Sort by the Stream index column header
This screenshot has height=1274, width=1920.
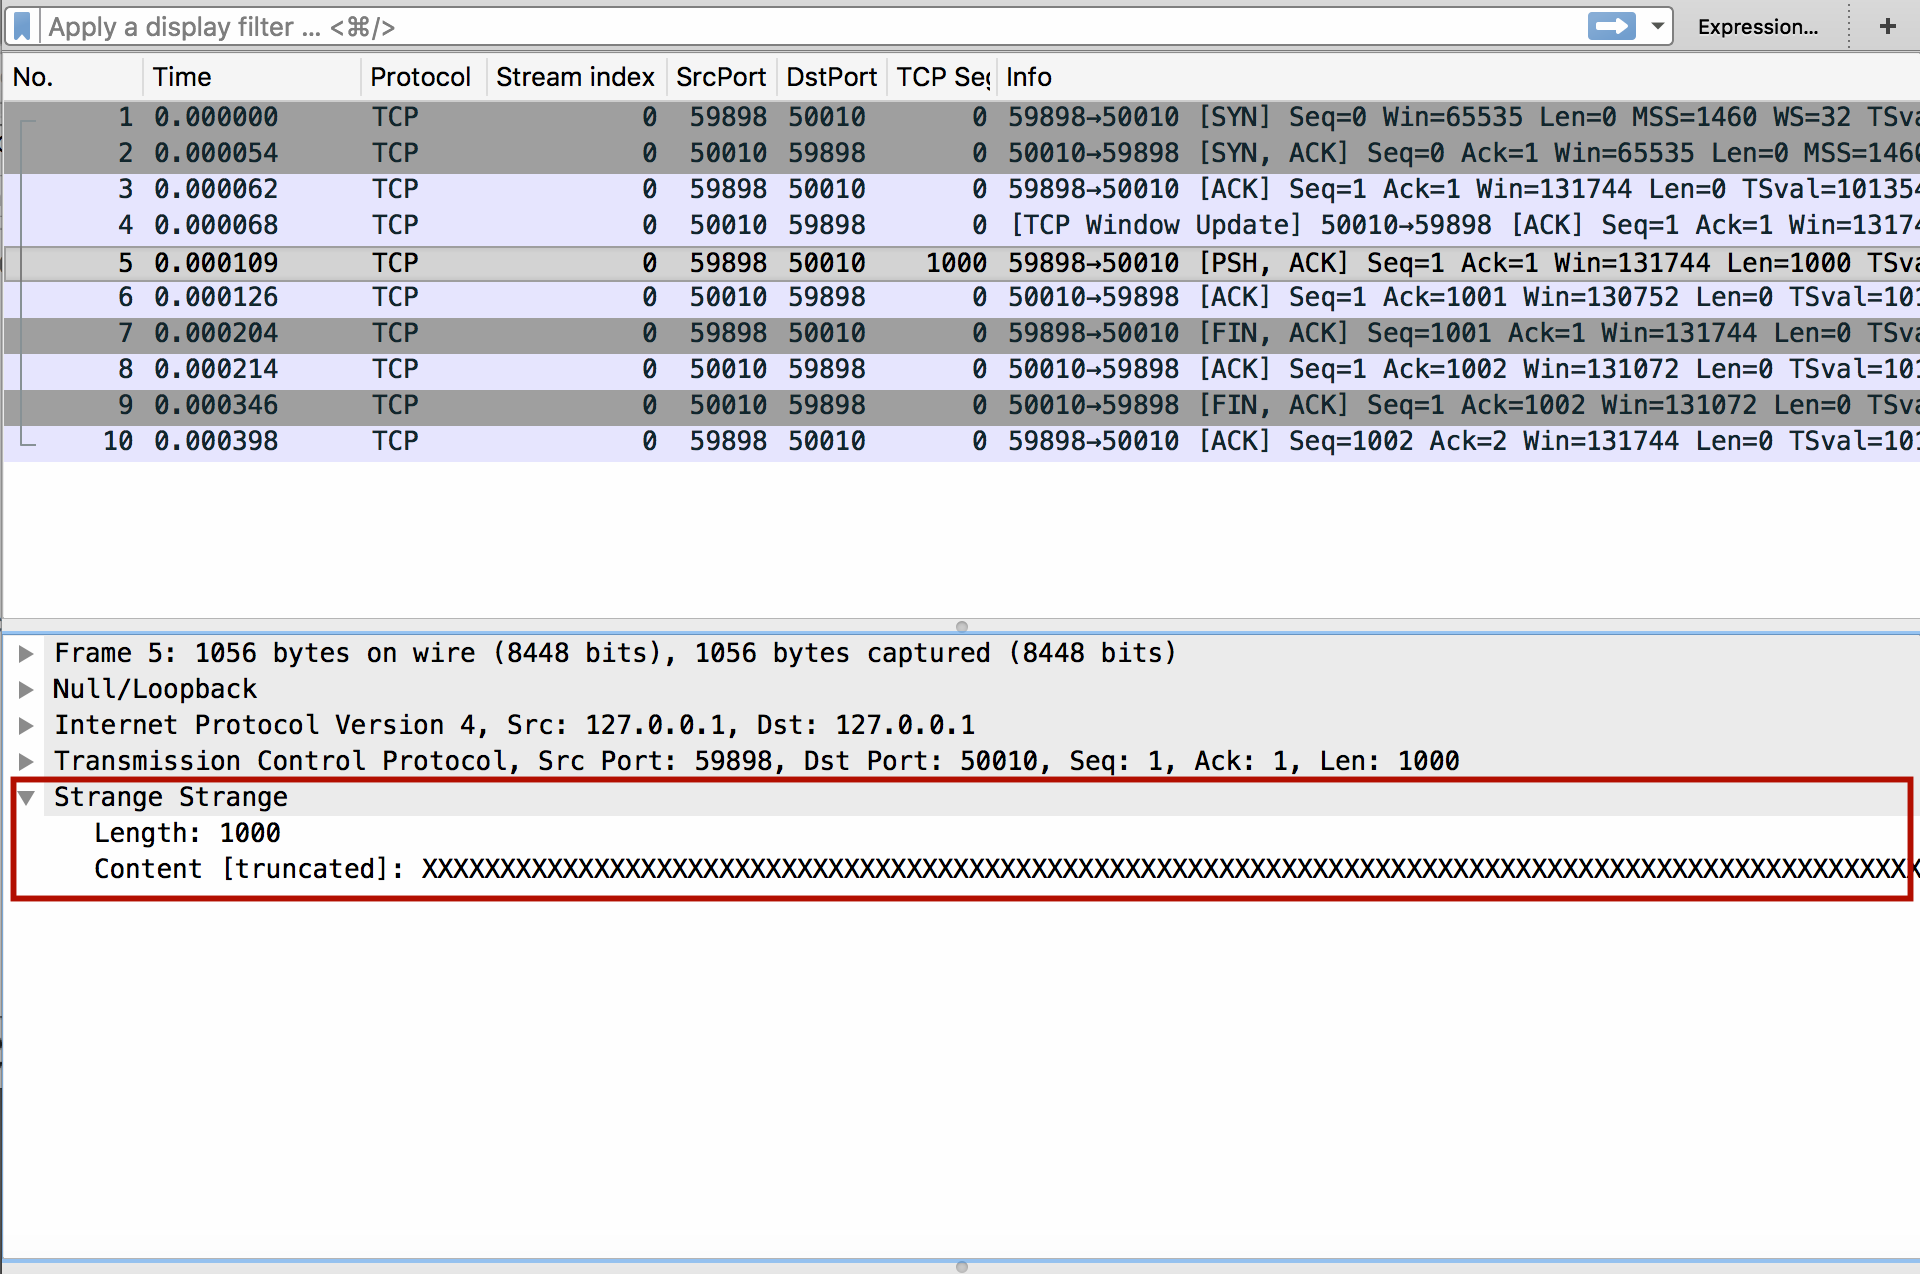(x=576, y=77)
